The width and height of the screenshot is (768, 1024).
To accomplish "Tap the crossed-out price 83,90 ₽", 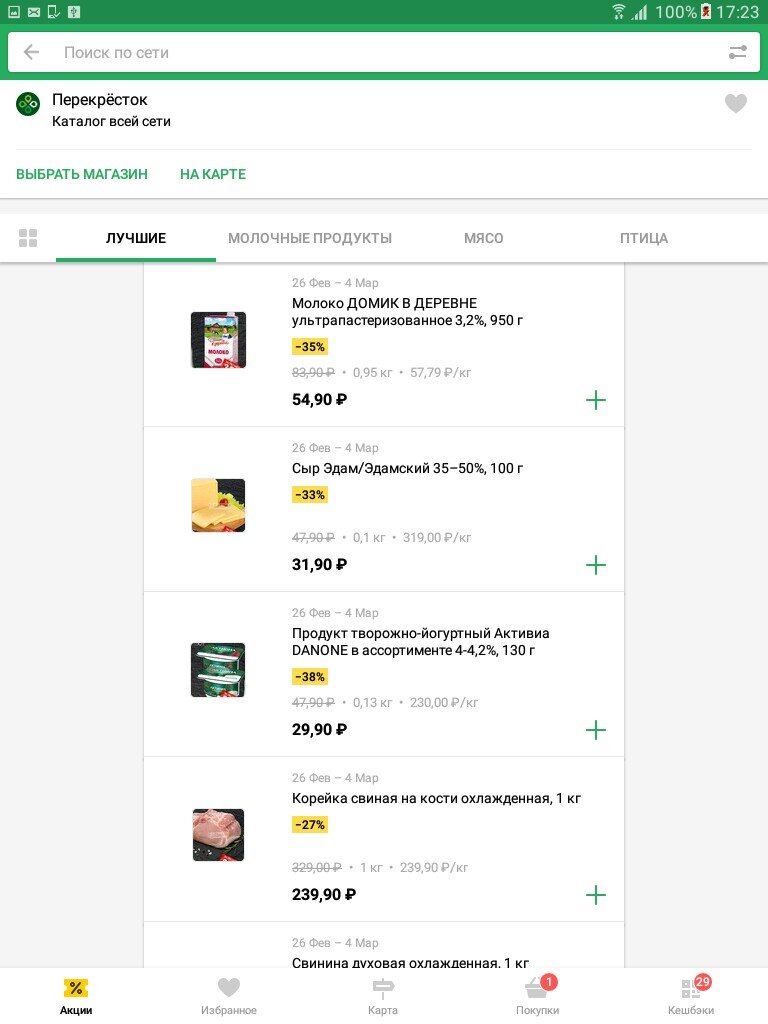I will click(313, 373).
